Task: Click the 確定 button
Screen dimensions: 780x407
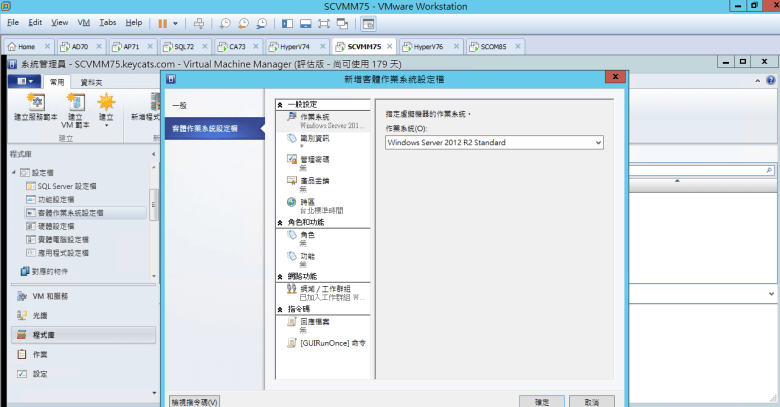Action: click(x=541, y=401)
